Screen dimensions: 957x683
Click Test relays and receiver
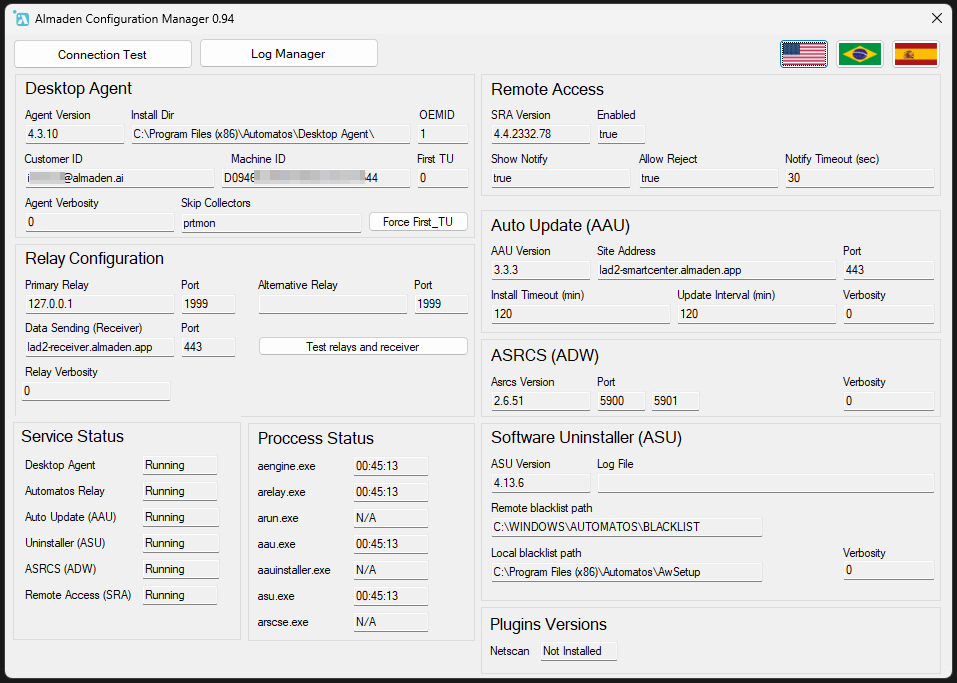(x=362, y=346)
